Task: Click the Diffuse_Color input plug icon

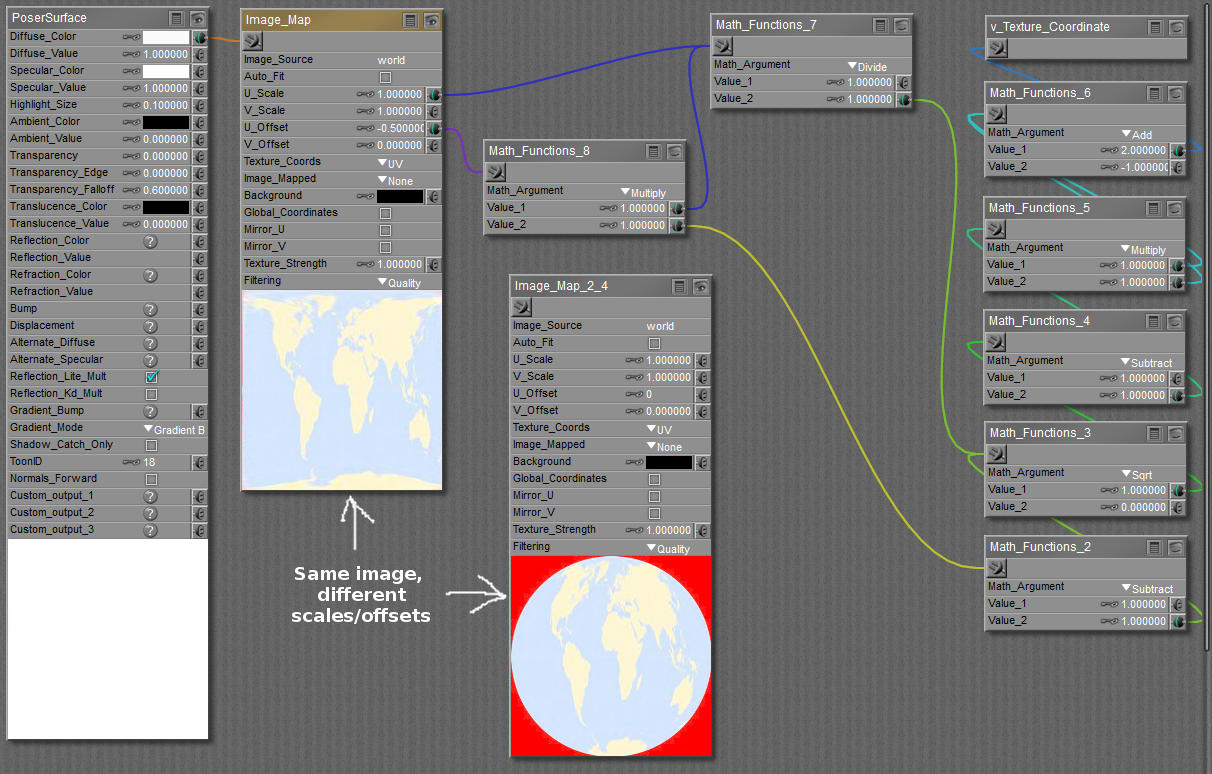Action: (199, 37)
